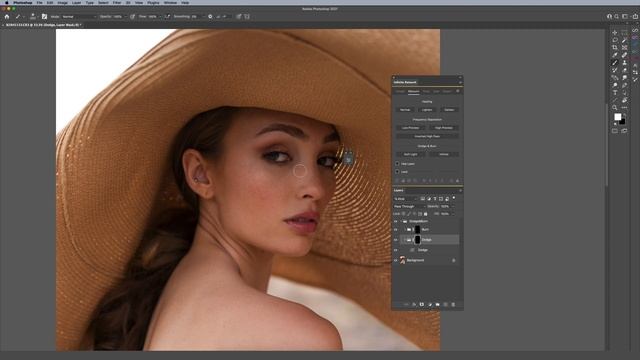Click the lock icon on Background layer

point(453,260)
